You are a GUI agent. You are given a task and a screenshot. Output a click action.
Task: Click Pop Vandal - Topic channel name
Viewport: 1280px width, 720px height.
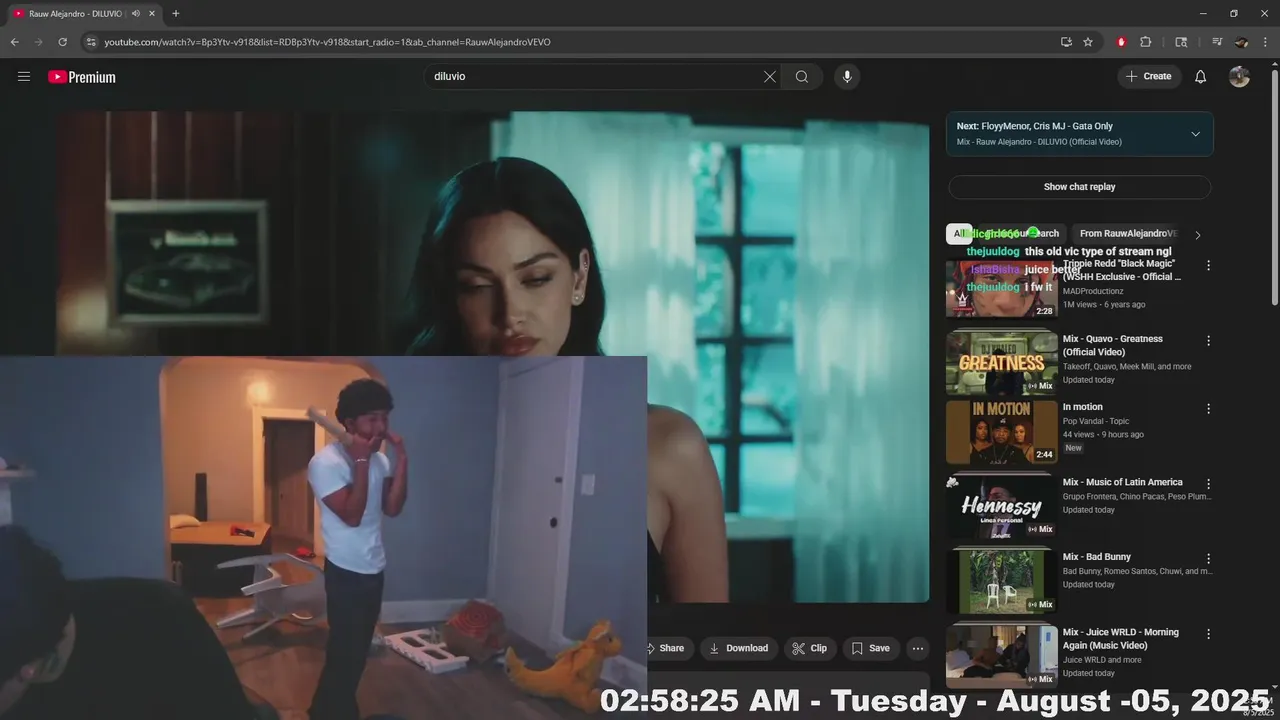(x=1096, y=421)
